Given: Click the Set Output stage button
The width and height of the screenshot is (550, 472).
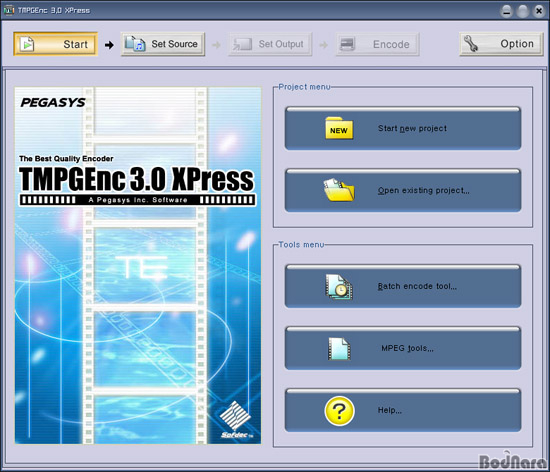Looking at the screenshot, I should pos(270,44).
